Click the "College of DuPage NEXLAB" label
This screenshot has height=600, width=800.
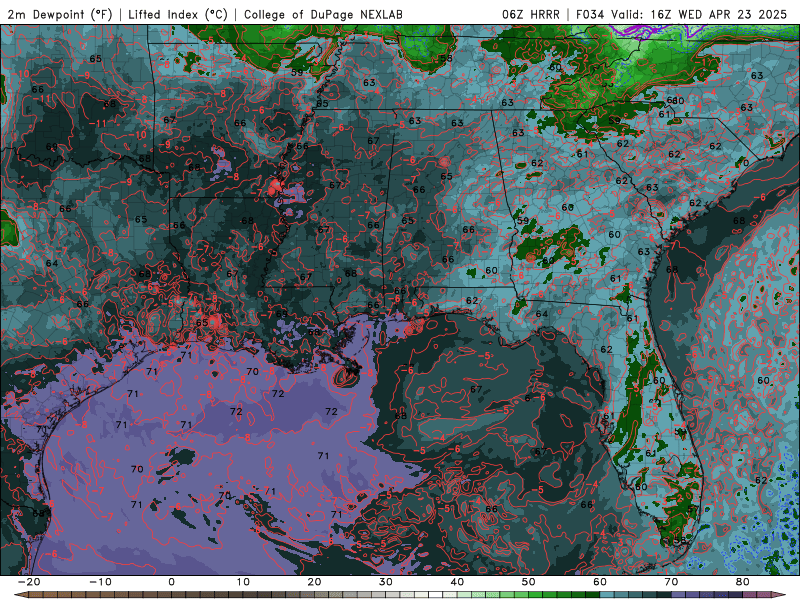323,14
